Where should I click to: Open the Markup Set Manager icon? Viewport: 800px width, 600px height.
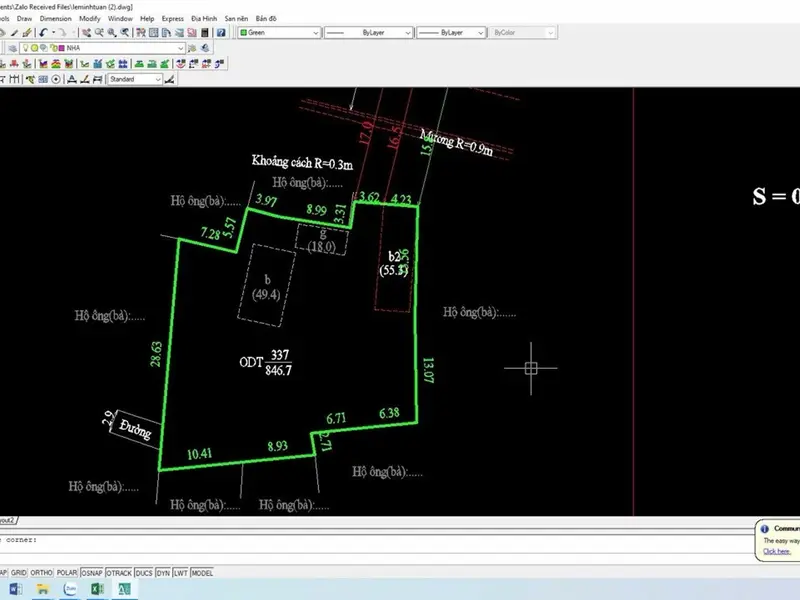[x=192, y=32]
